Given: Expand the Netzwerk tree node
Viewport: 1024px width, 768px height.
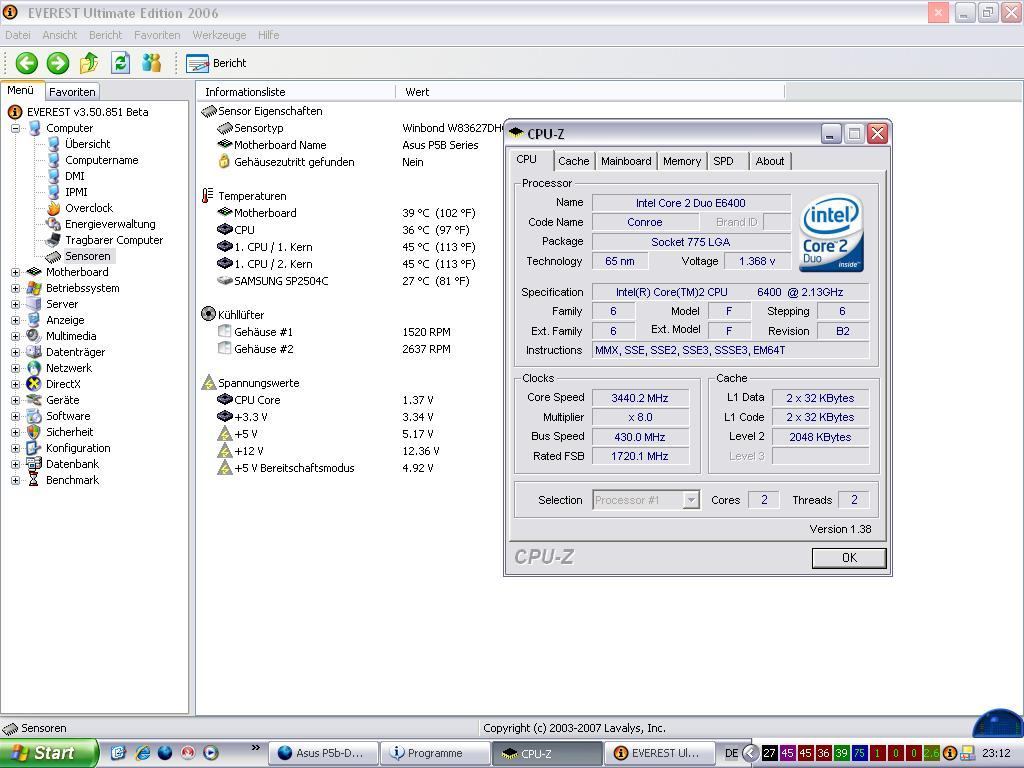Looking at the screenshot, I should tap(15, 368).
